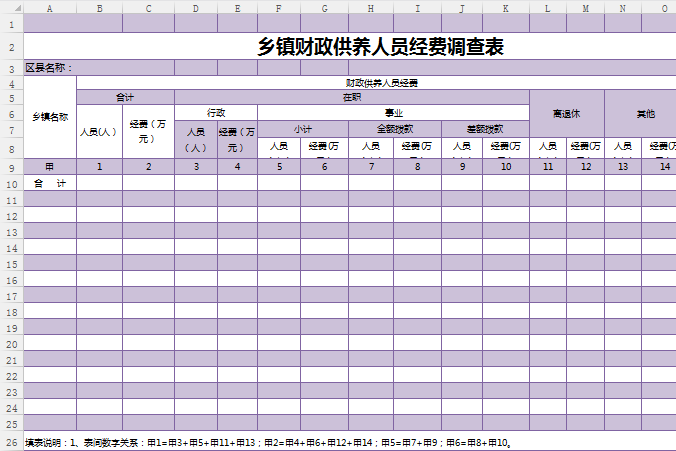
Task: Click the title cell 乡镇财政供养人员经费调查表
Action: click(x=380, y=47)
